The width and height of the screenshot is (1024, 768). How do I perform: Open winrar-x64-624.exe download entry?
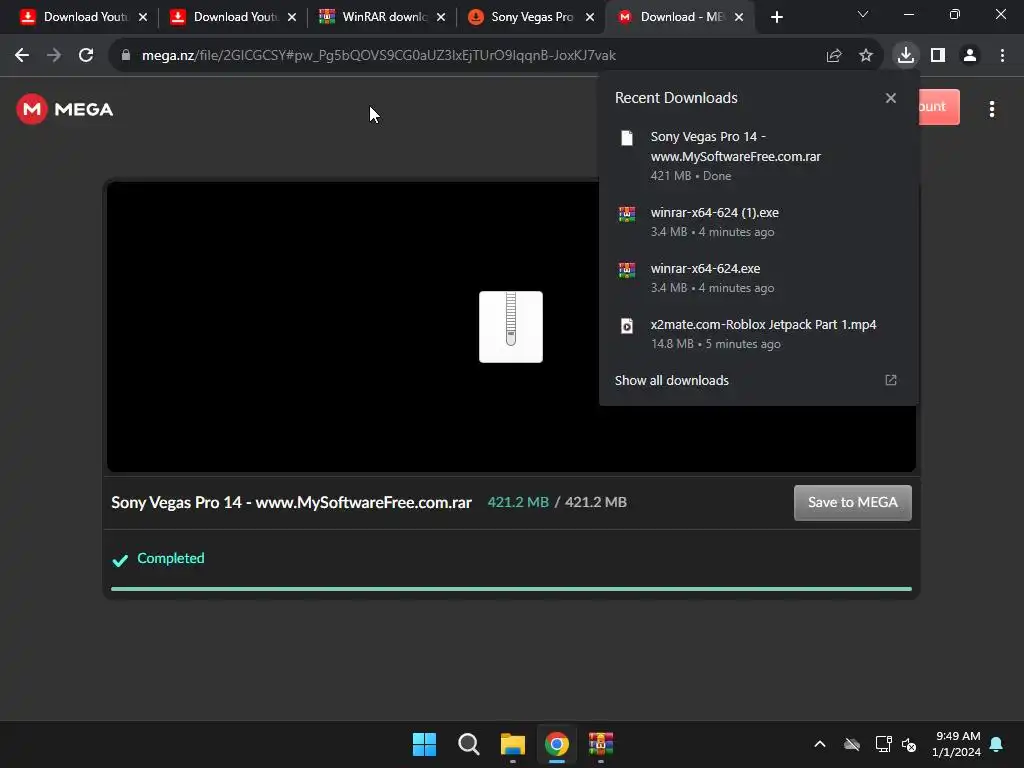click(759, 278)
